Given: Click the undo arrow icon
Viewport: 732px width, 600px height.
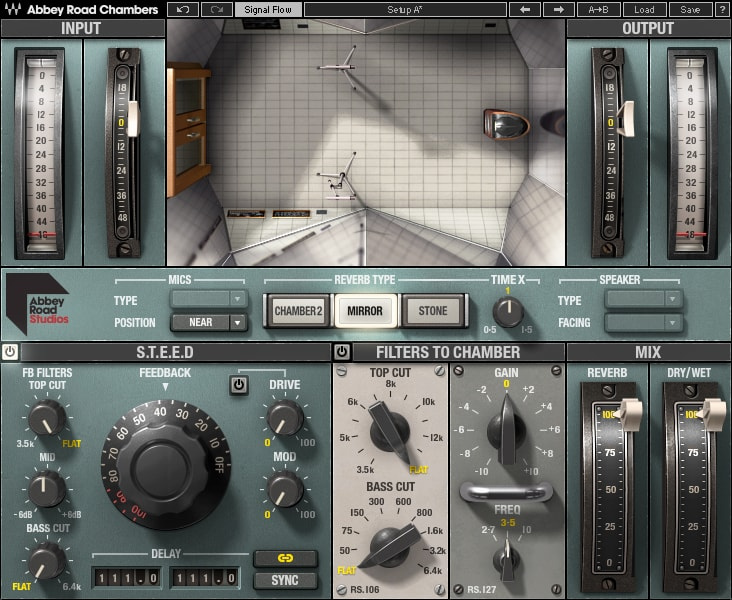Looking at the screenshot, I should tap(182, 10).
